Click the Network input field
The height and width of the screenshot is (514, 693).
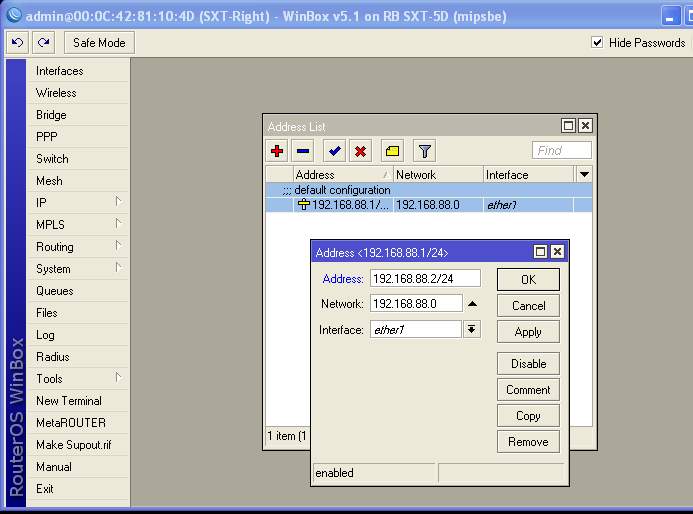point(416,304)
